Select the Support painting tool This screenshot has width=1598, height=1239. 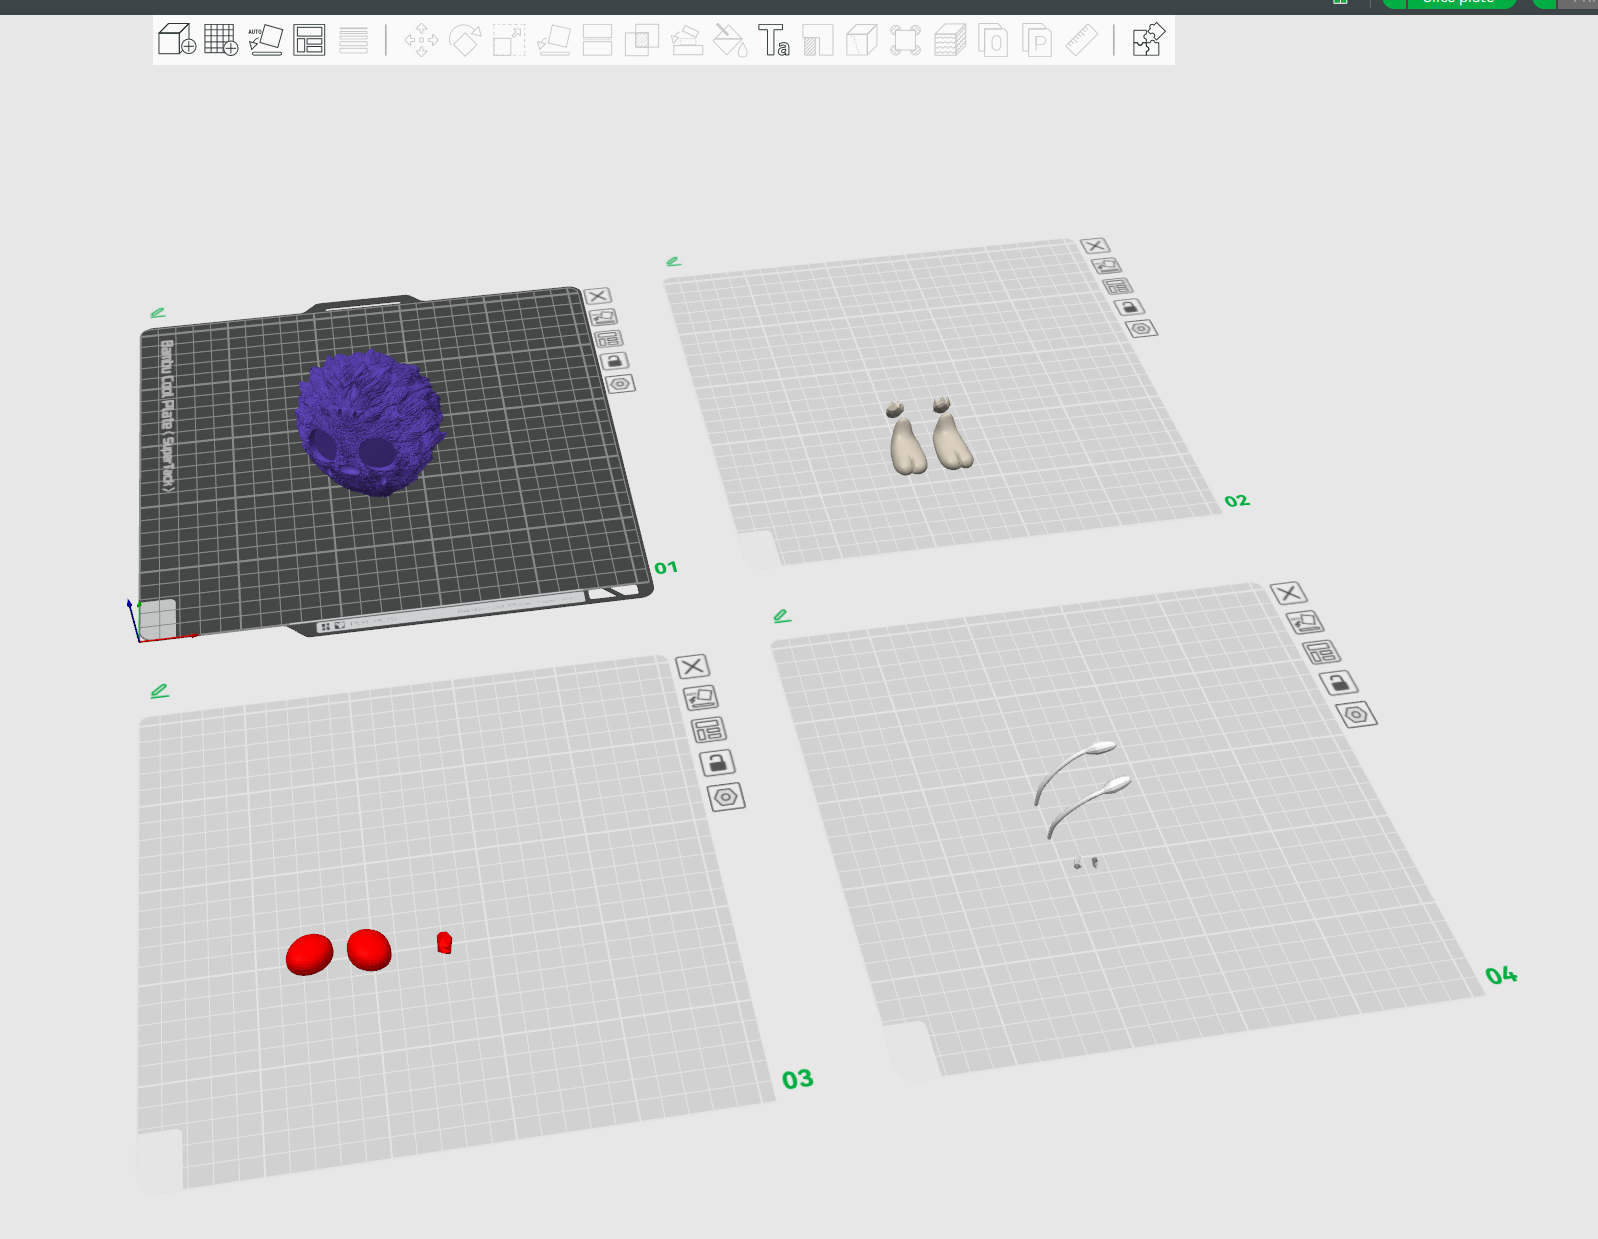[686, 40]
